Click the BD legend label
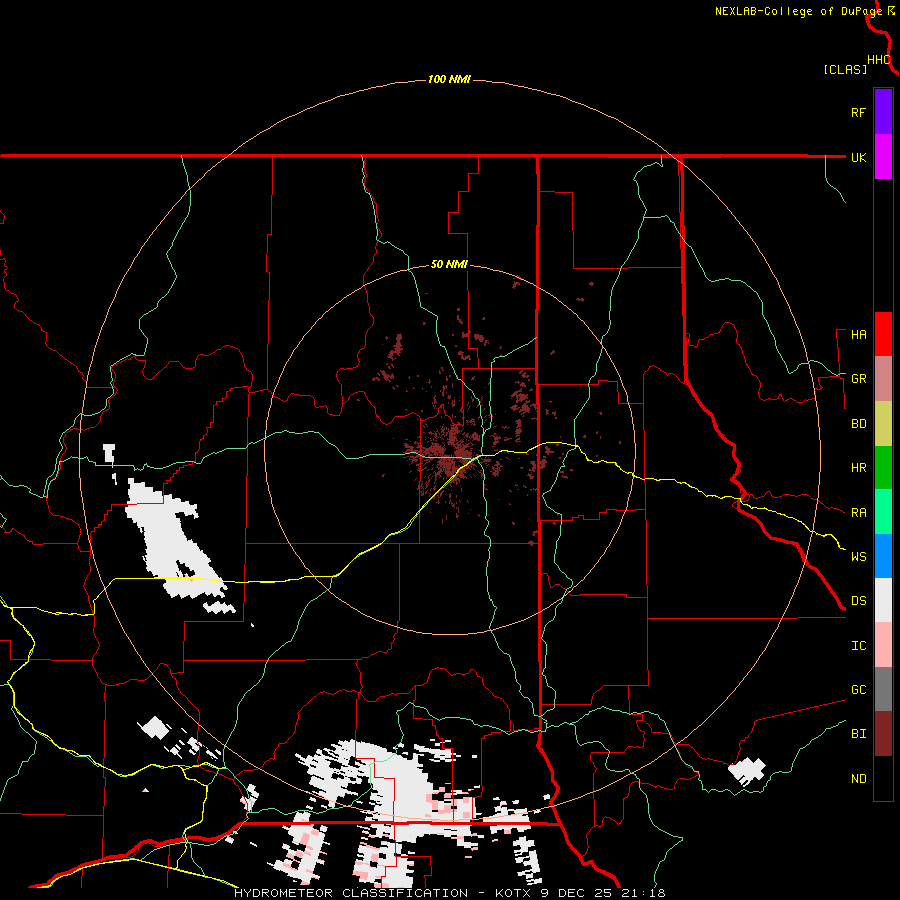This screenshot has height=900, width=900. [858, 424]
